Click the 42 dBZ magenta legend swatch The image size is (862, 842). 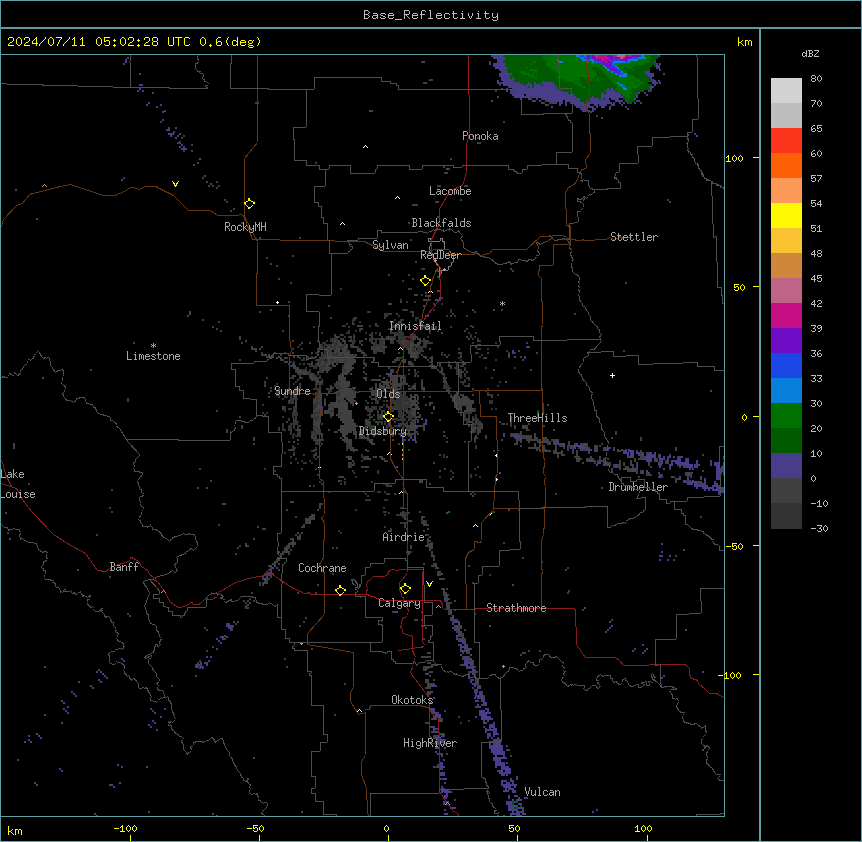click(x=786, y=315)
